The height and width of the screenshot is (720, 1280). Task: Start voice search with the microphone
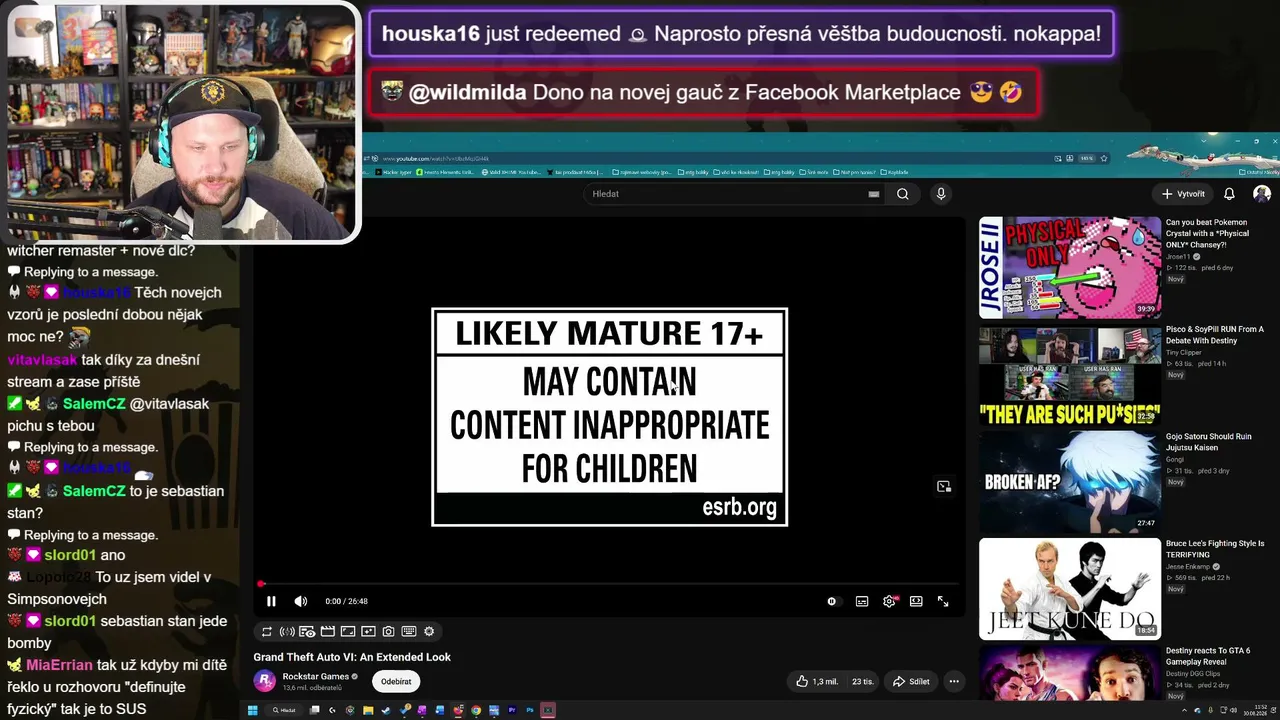941,194
